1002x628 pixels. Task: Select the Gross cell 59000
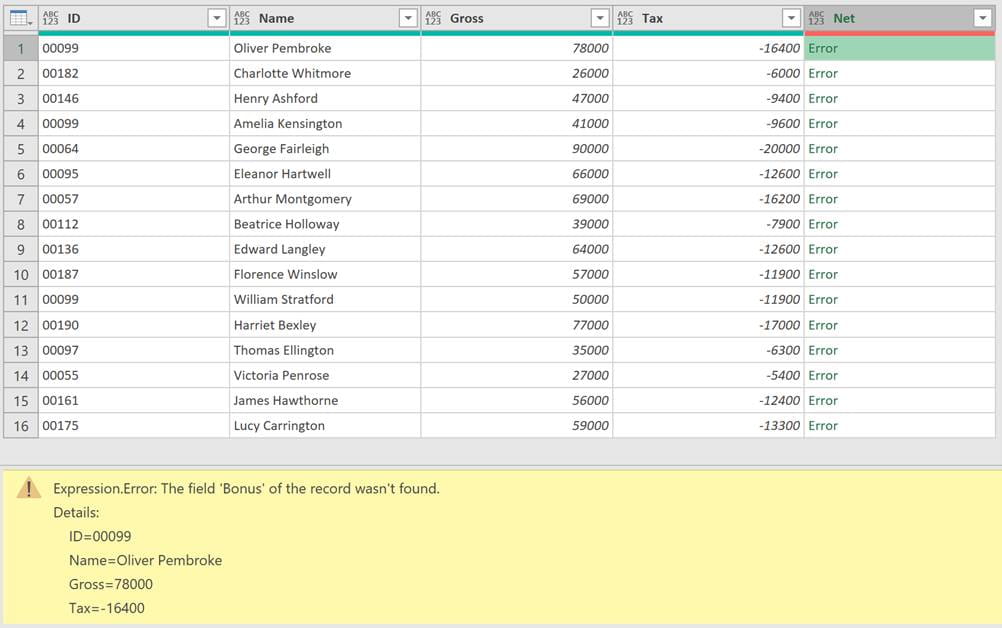pos(516,425)
